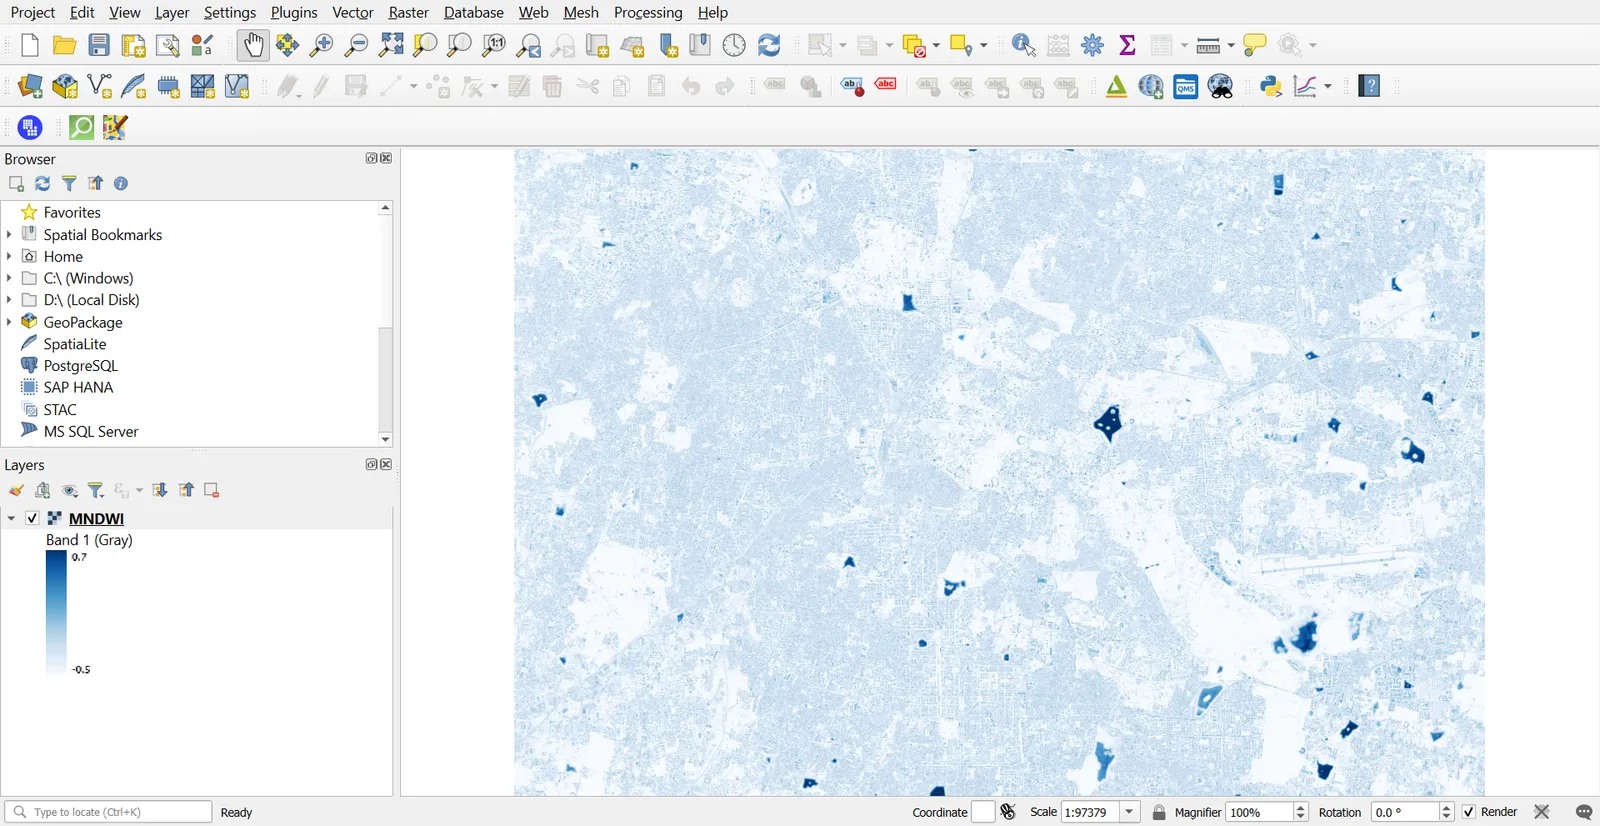
Task: Expand D:\ (Local Disk) node
Action: click(x=9, y=299)
